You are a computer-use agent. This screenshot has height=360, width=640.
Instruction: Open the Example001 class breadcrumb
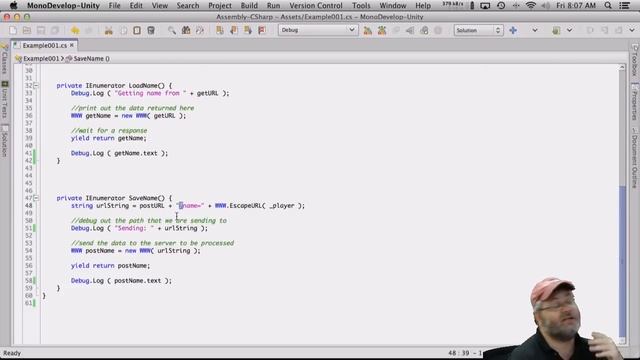point(38,59)
